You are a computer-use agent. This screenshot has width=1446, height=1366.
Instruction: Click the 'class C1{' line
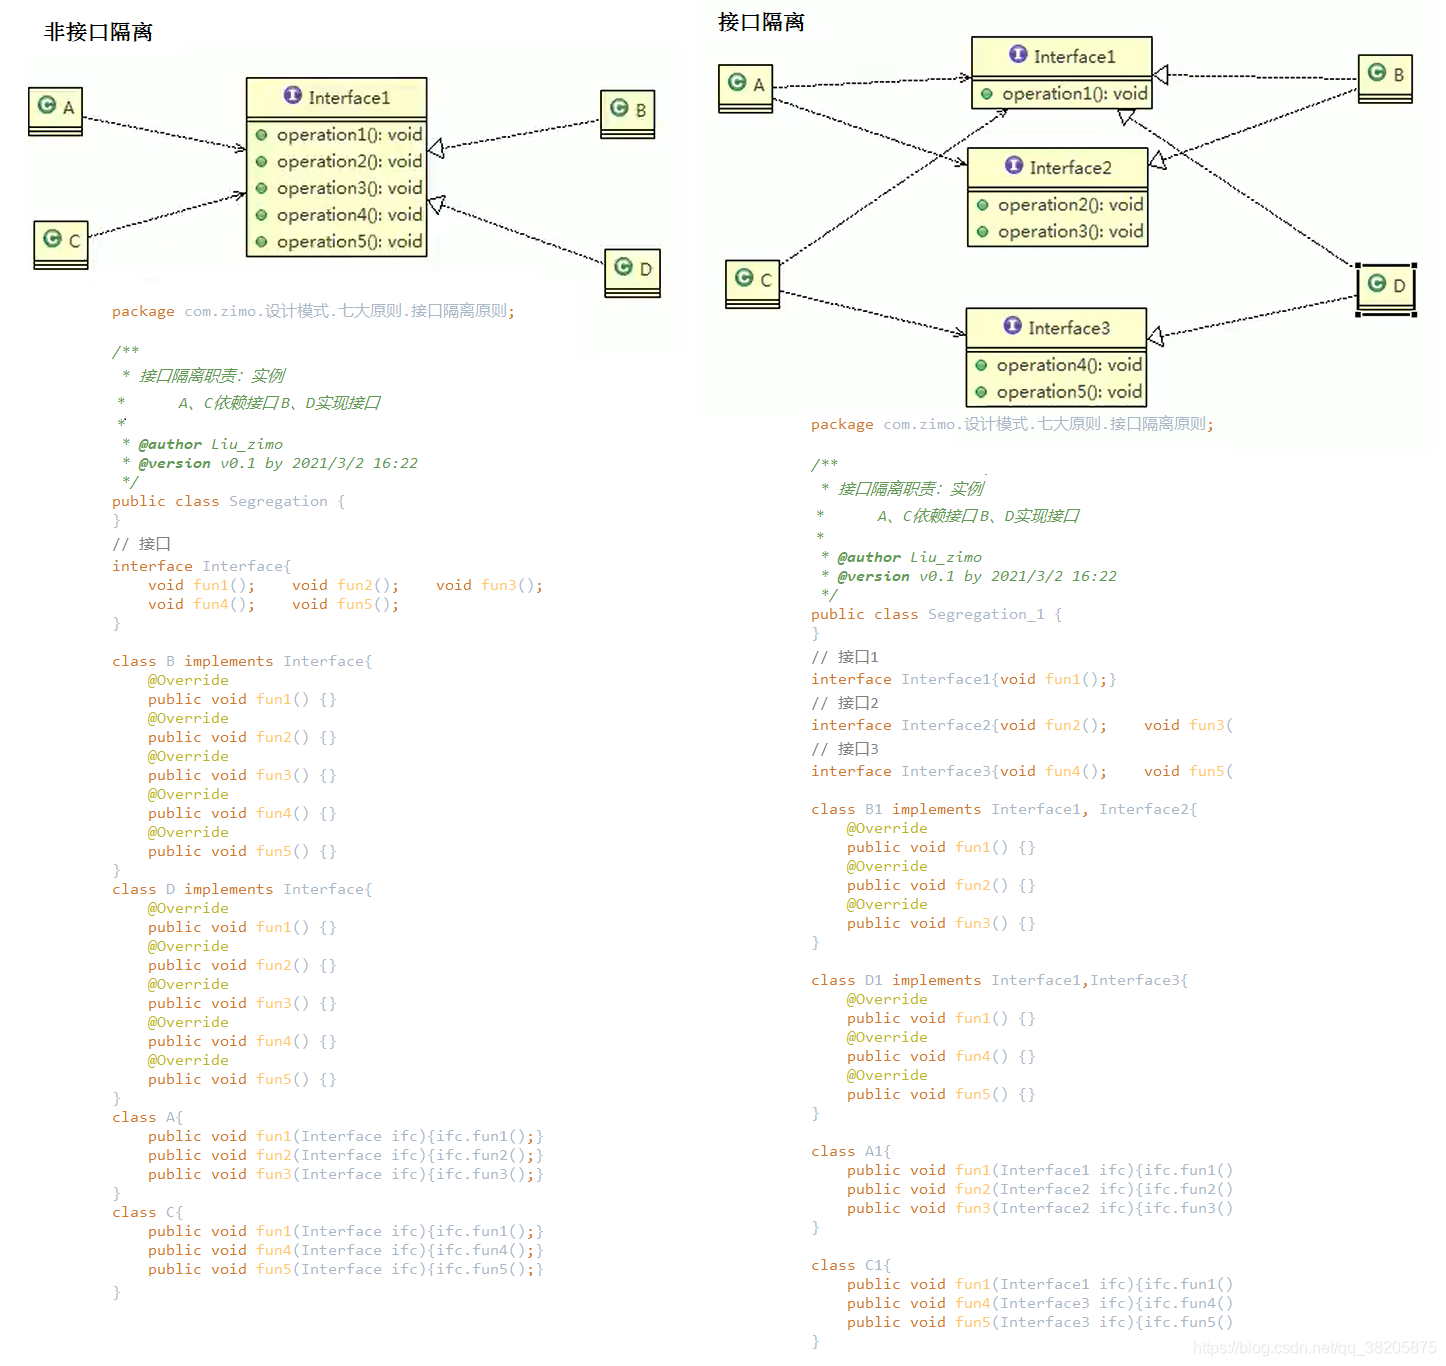click(850, 1265)
